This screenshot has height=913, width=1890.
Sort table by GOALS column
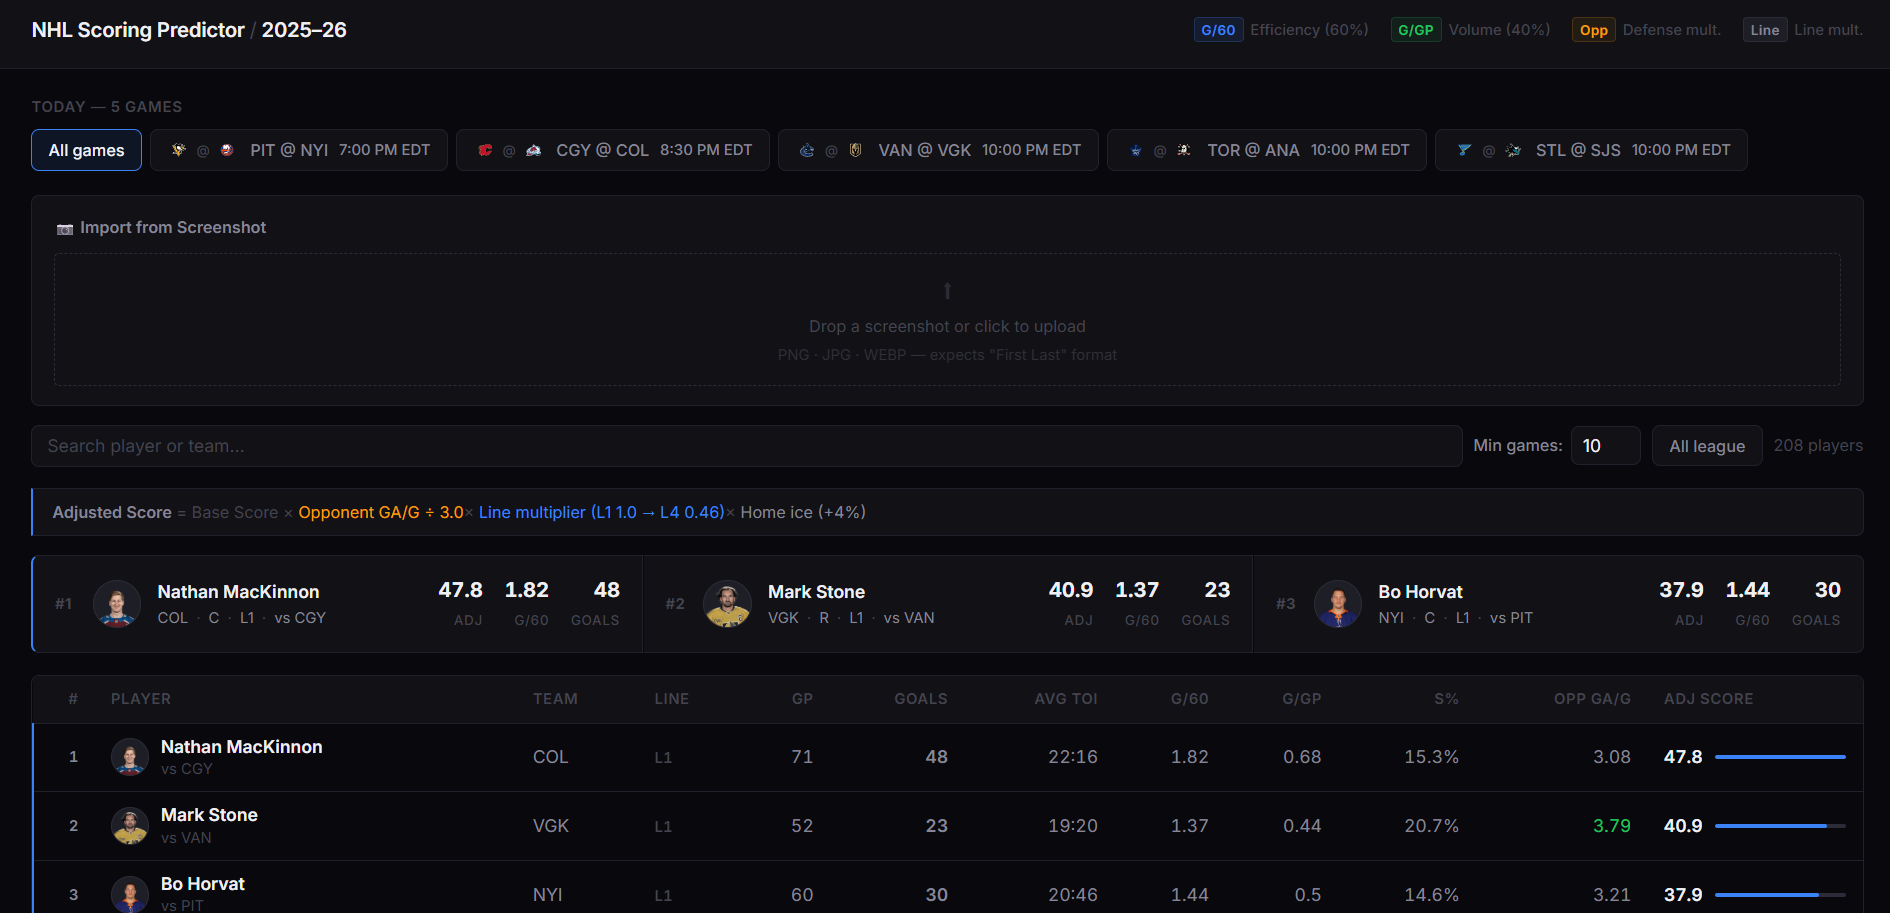[921, 699]
